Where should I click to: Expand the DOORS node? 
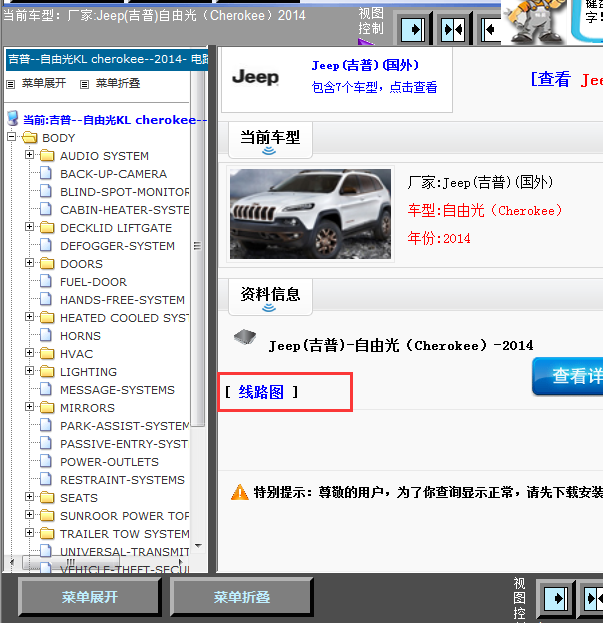29,263
